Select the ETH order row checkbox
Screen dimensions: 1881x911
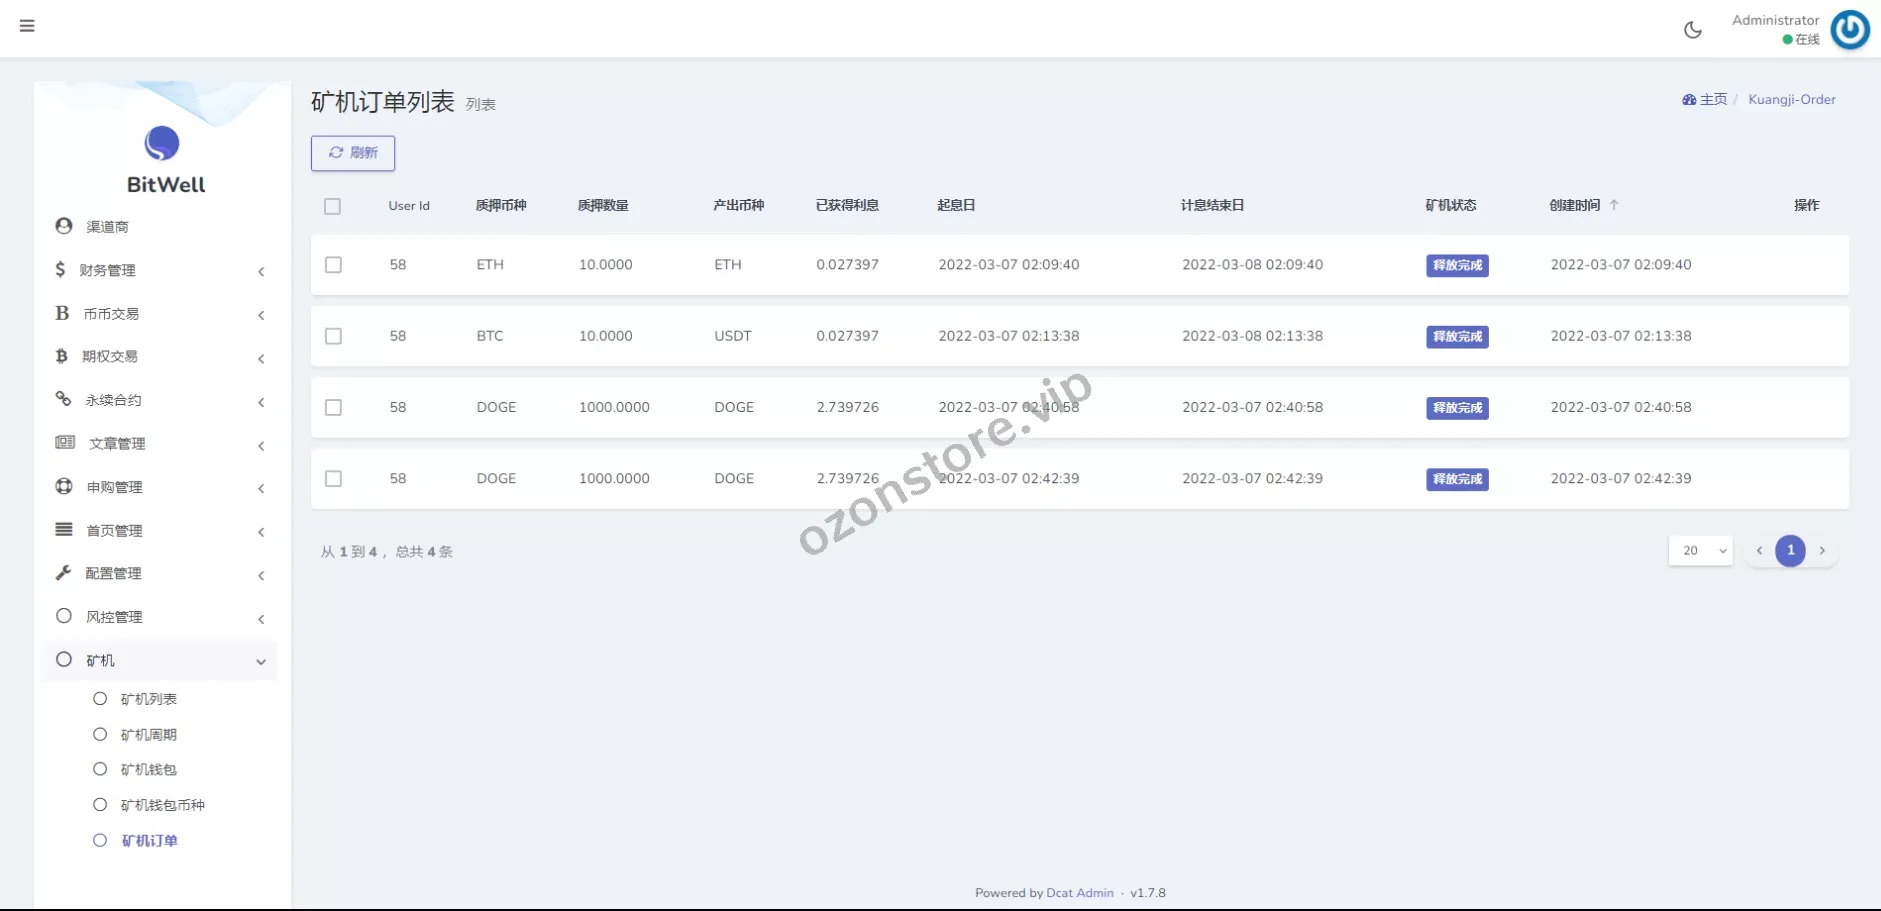pyautogui.click(x=333, y=265)
